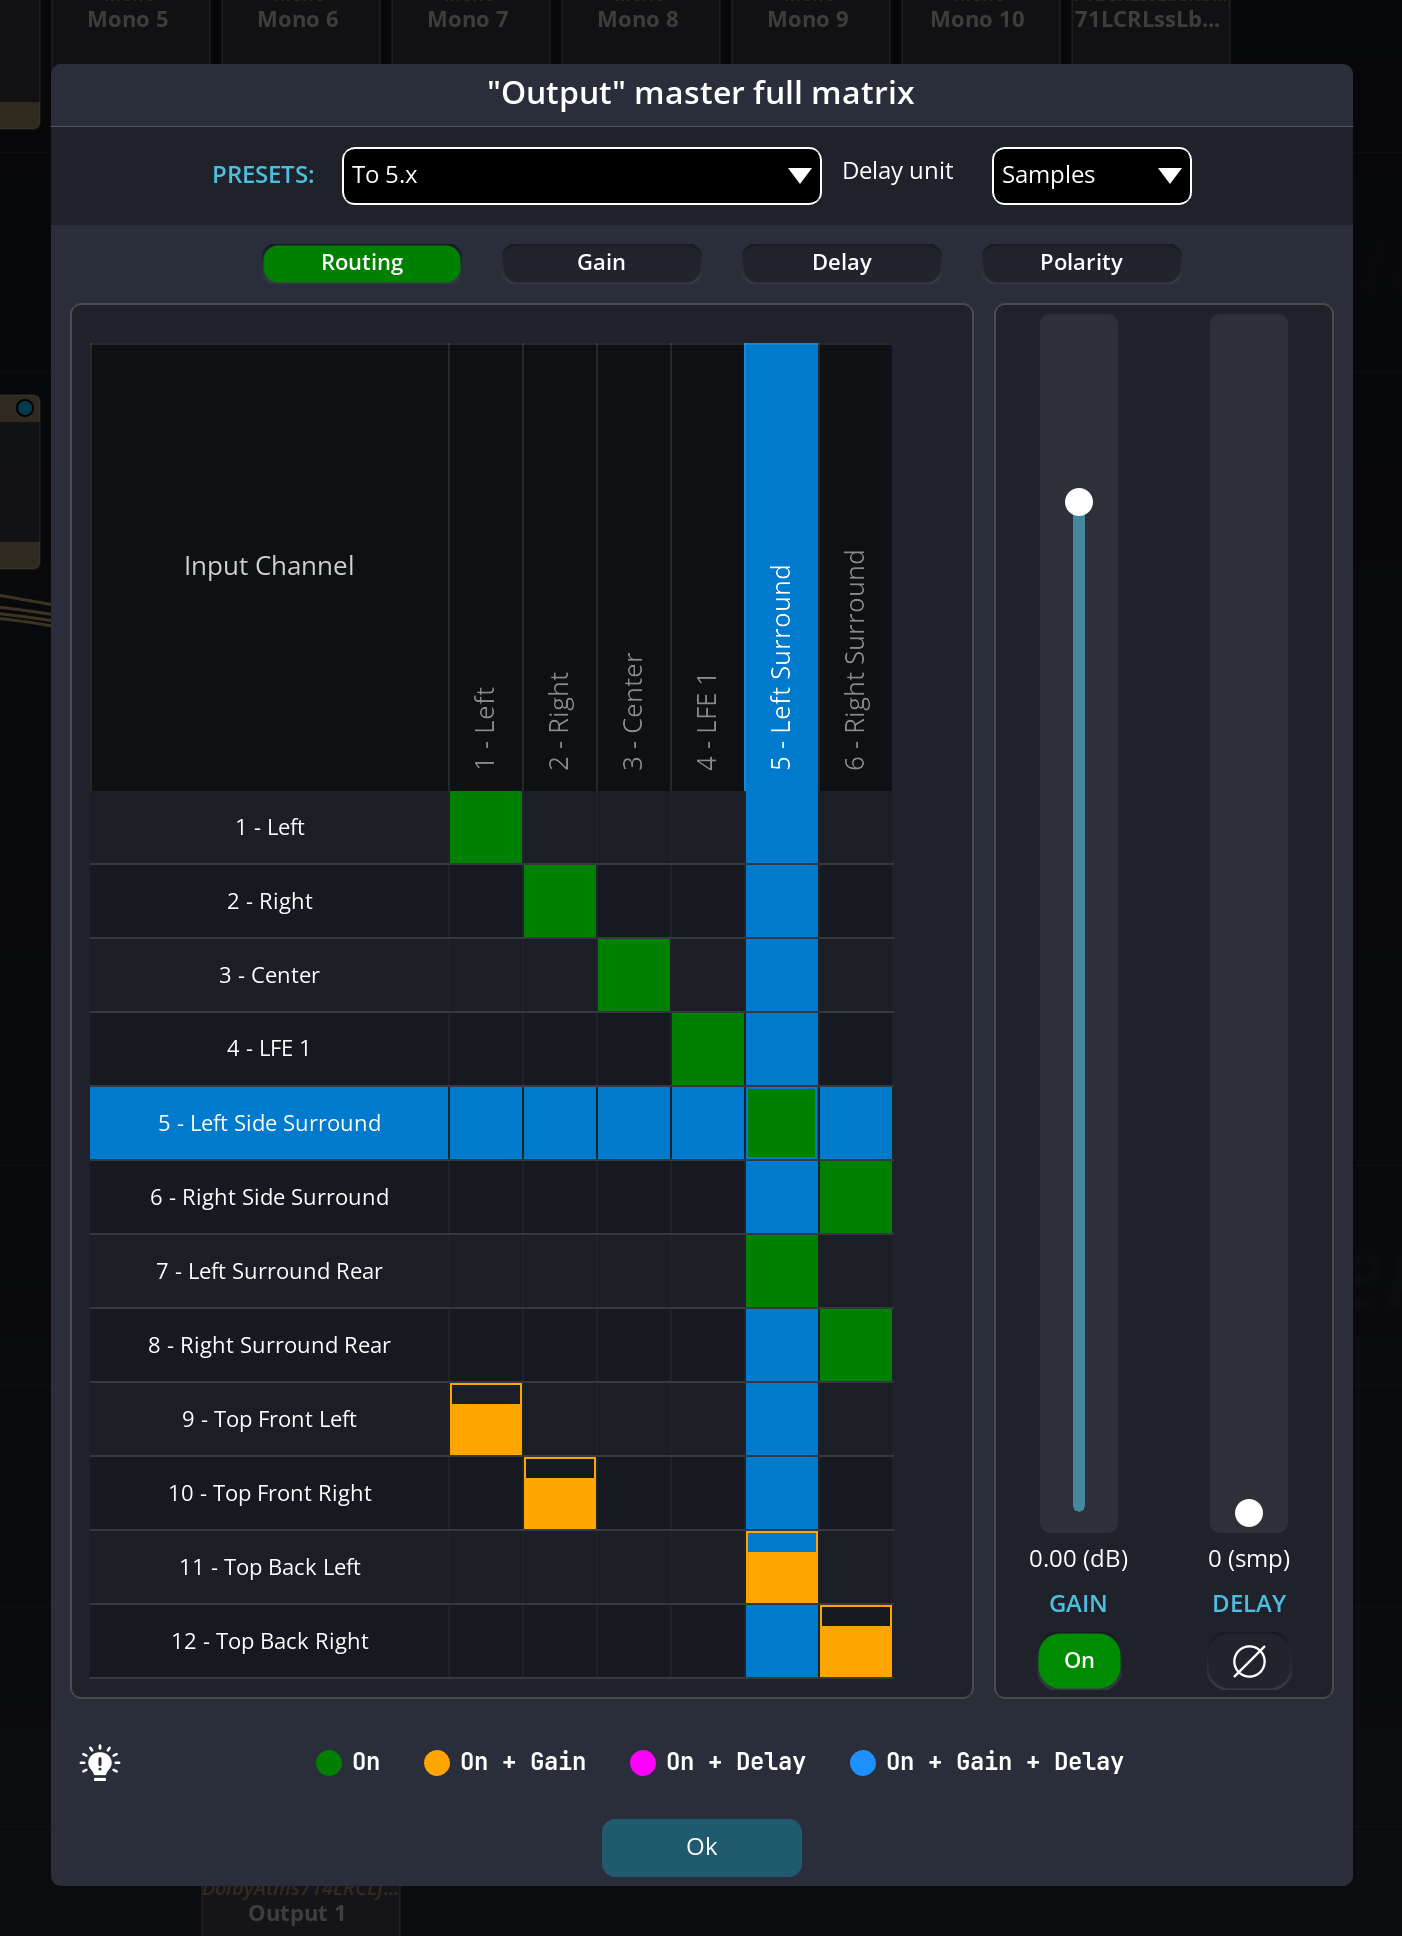Select the 3 - Center output column header

[634, 568]
